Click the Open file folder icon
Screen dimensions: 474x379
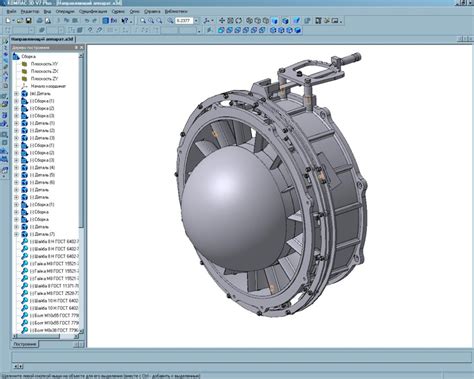click(x=20, y=21)
